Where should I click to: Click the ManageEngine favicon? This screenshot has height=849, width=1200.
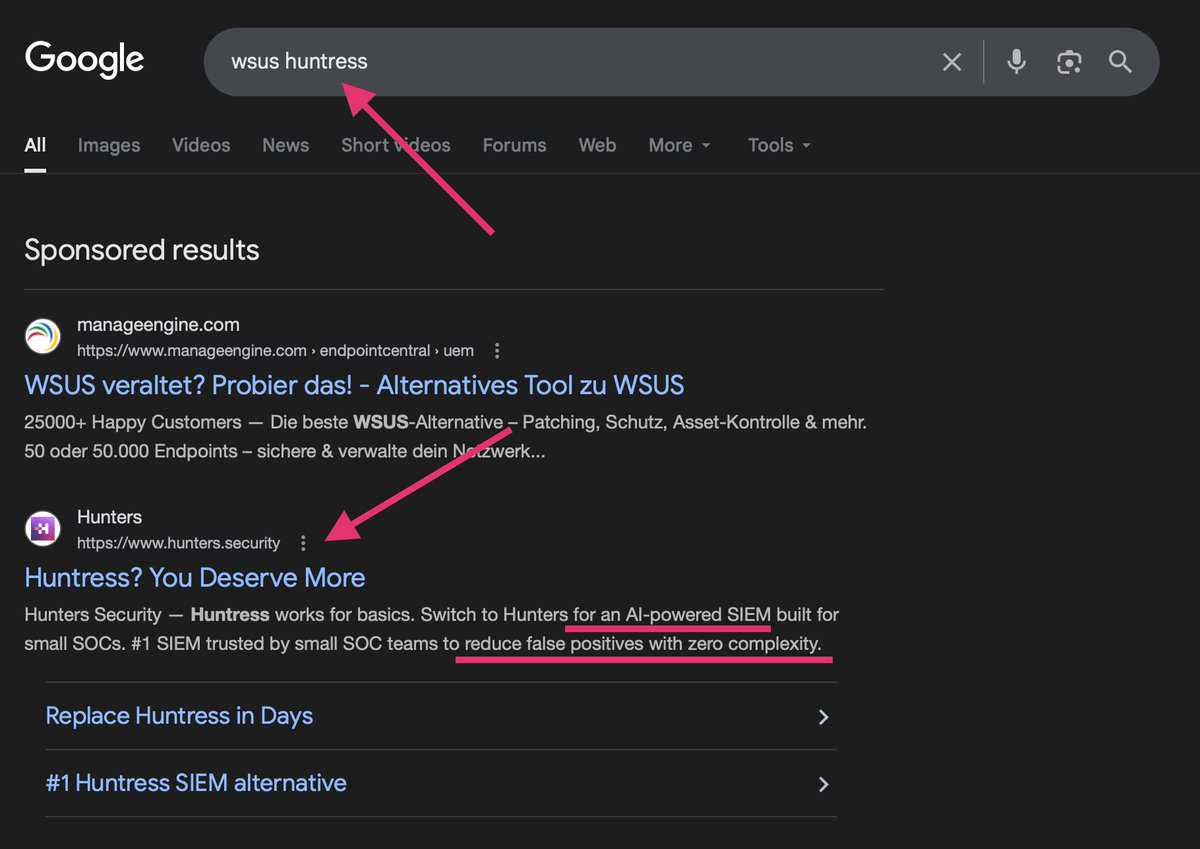click(43, 337)
